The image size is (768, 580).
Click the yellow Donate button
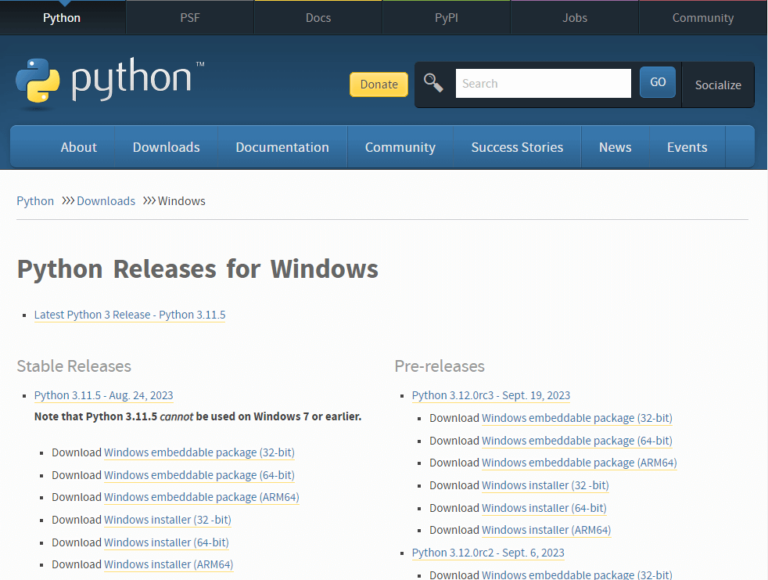pos(378,85)
